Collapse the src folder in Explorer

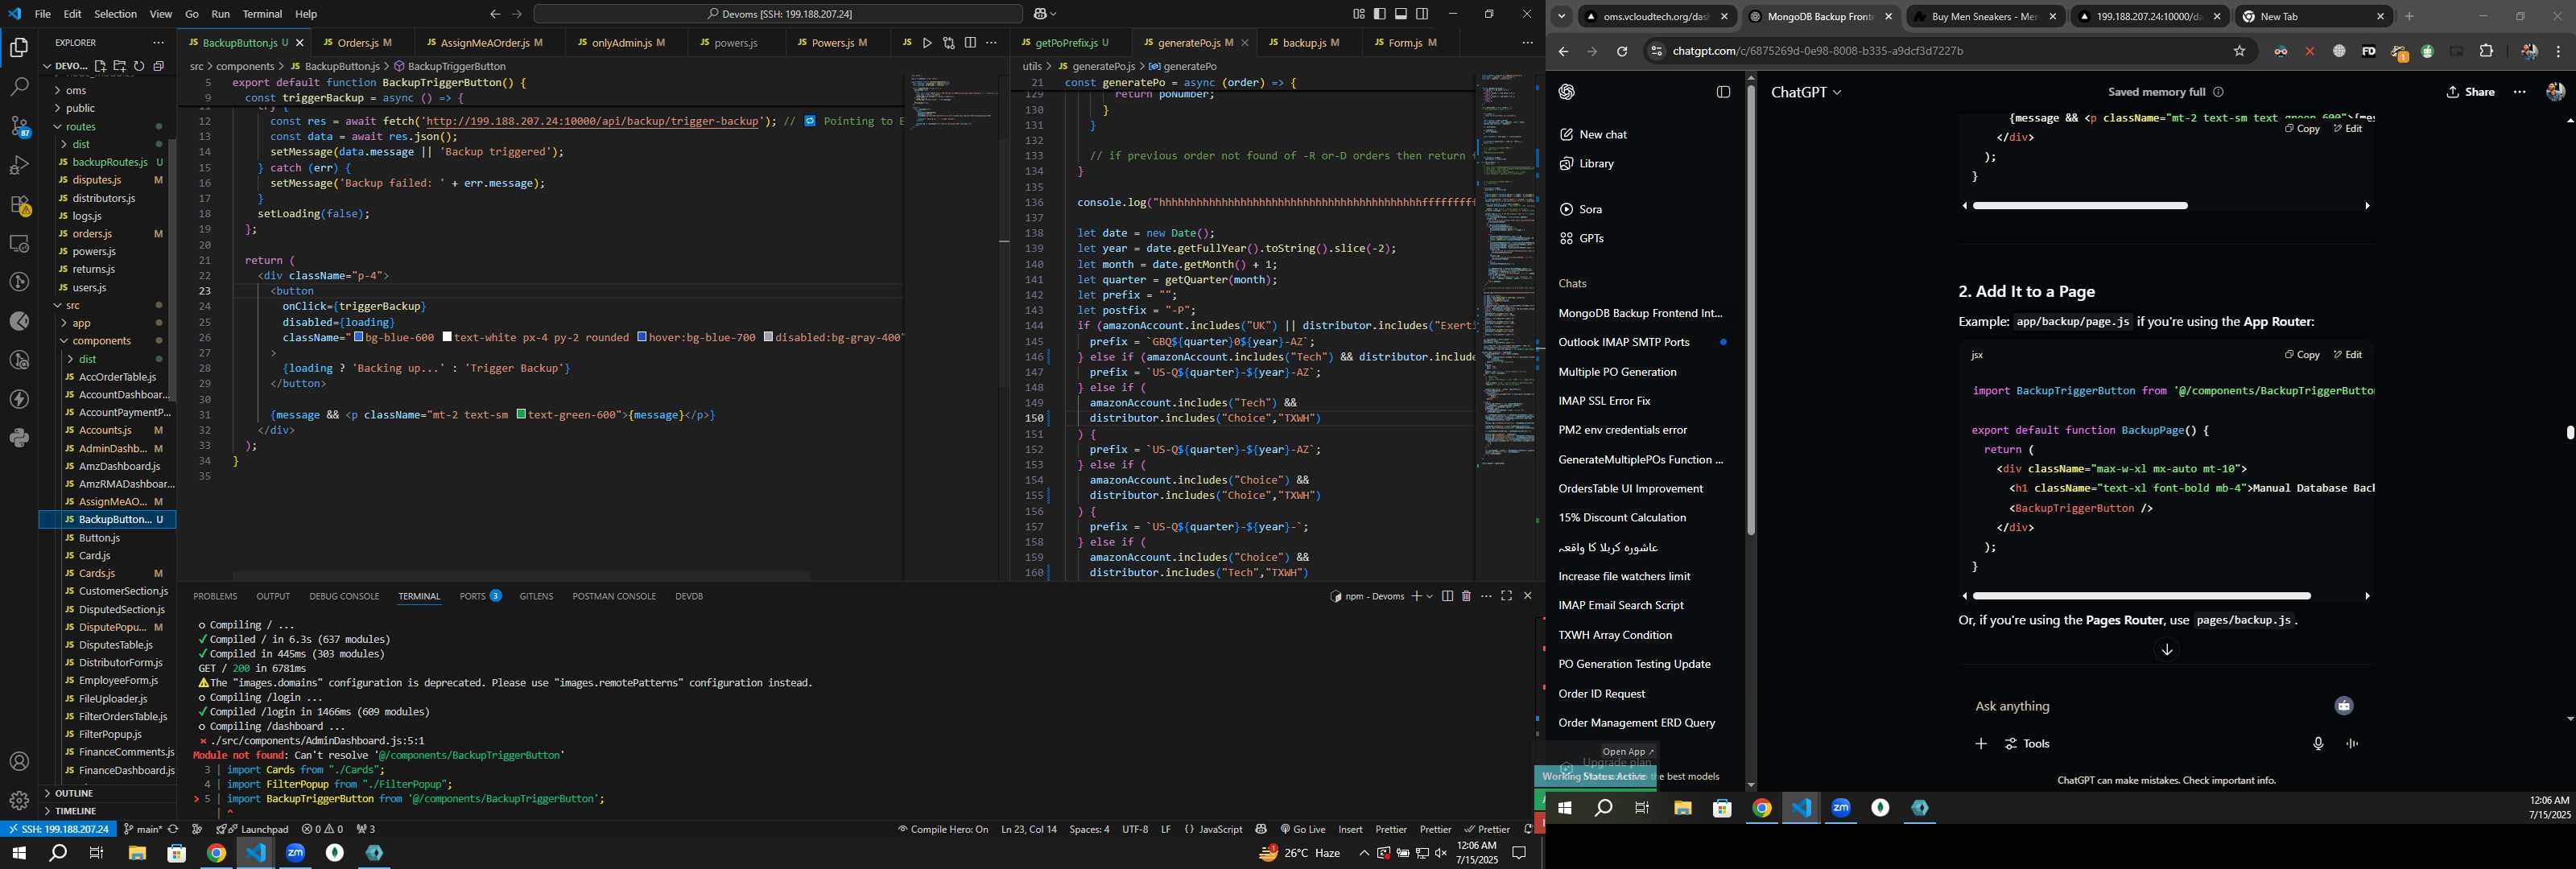click(x=58, y=305)
